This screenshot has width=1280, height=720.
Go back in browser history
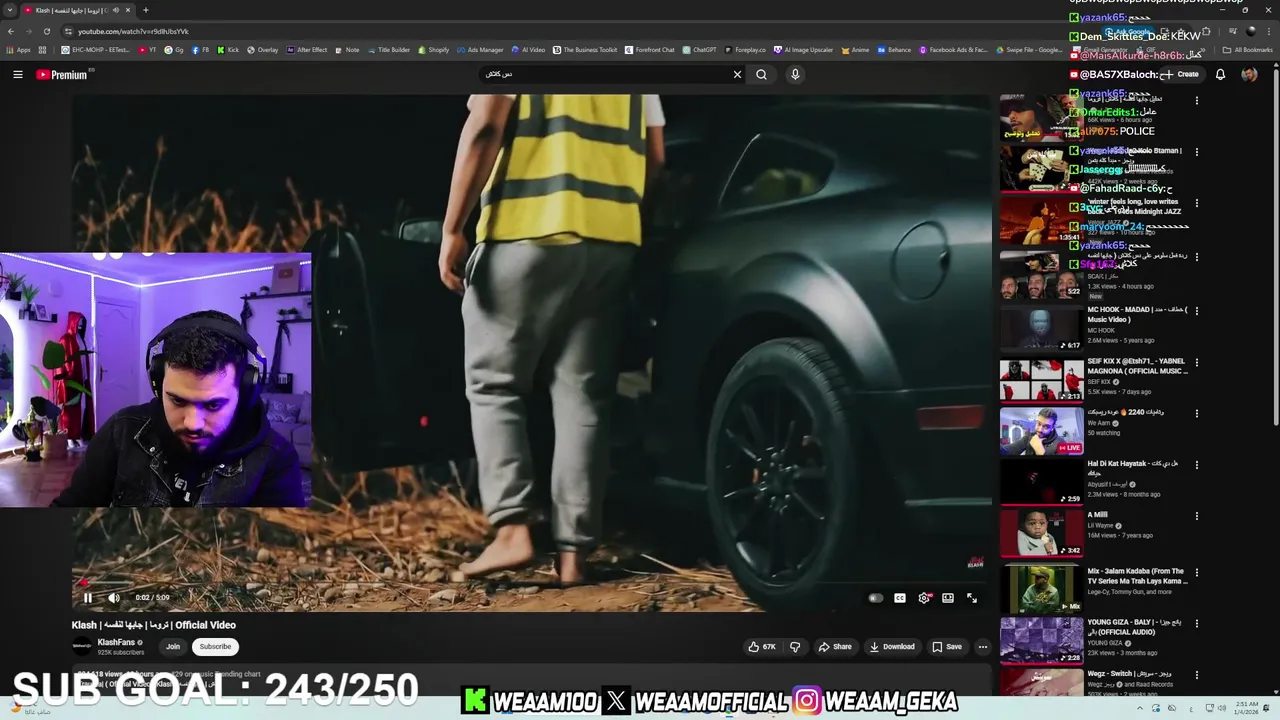click(11, 31)
